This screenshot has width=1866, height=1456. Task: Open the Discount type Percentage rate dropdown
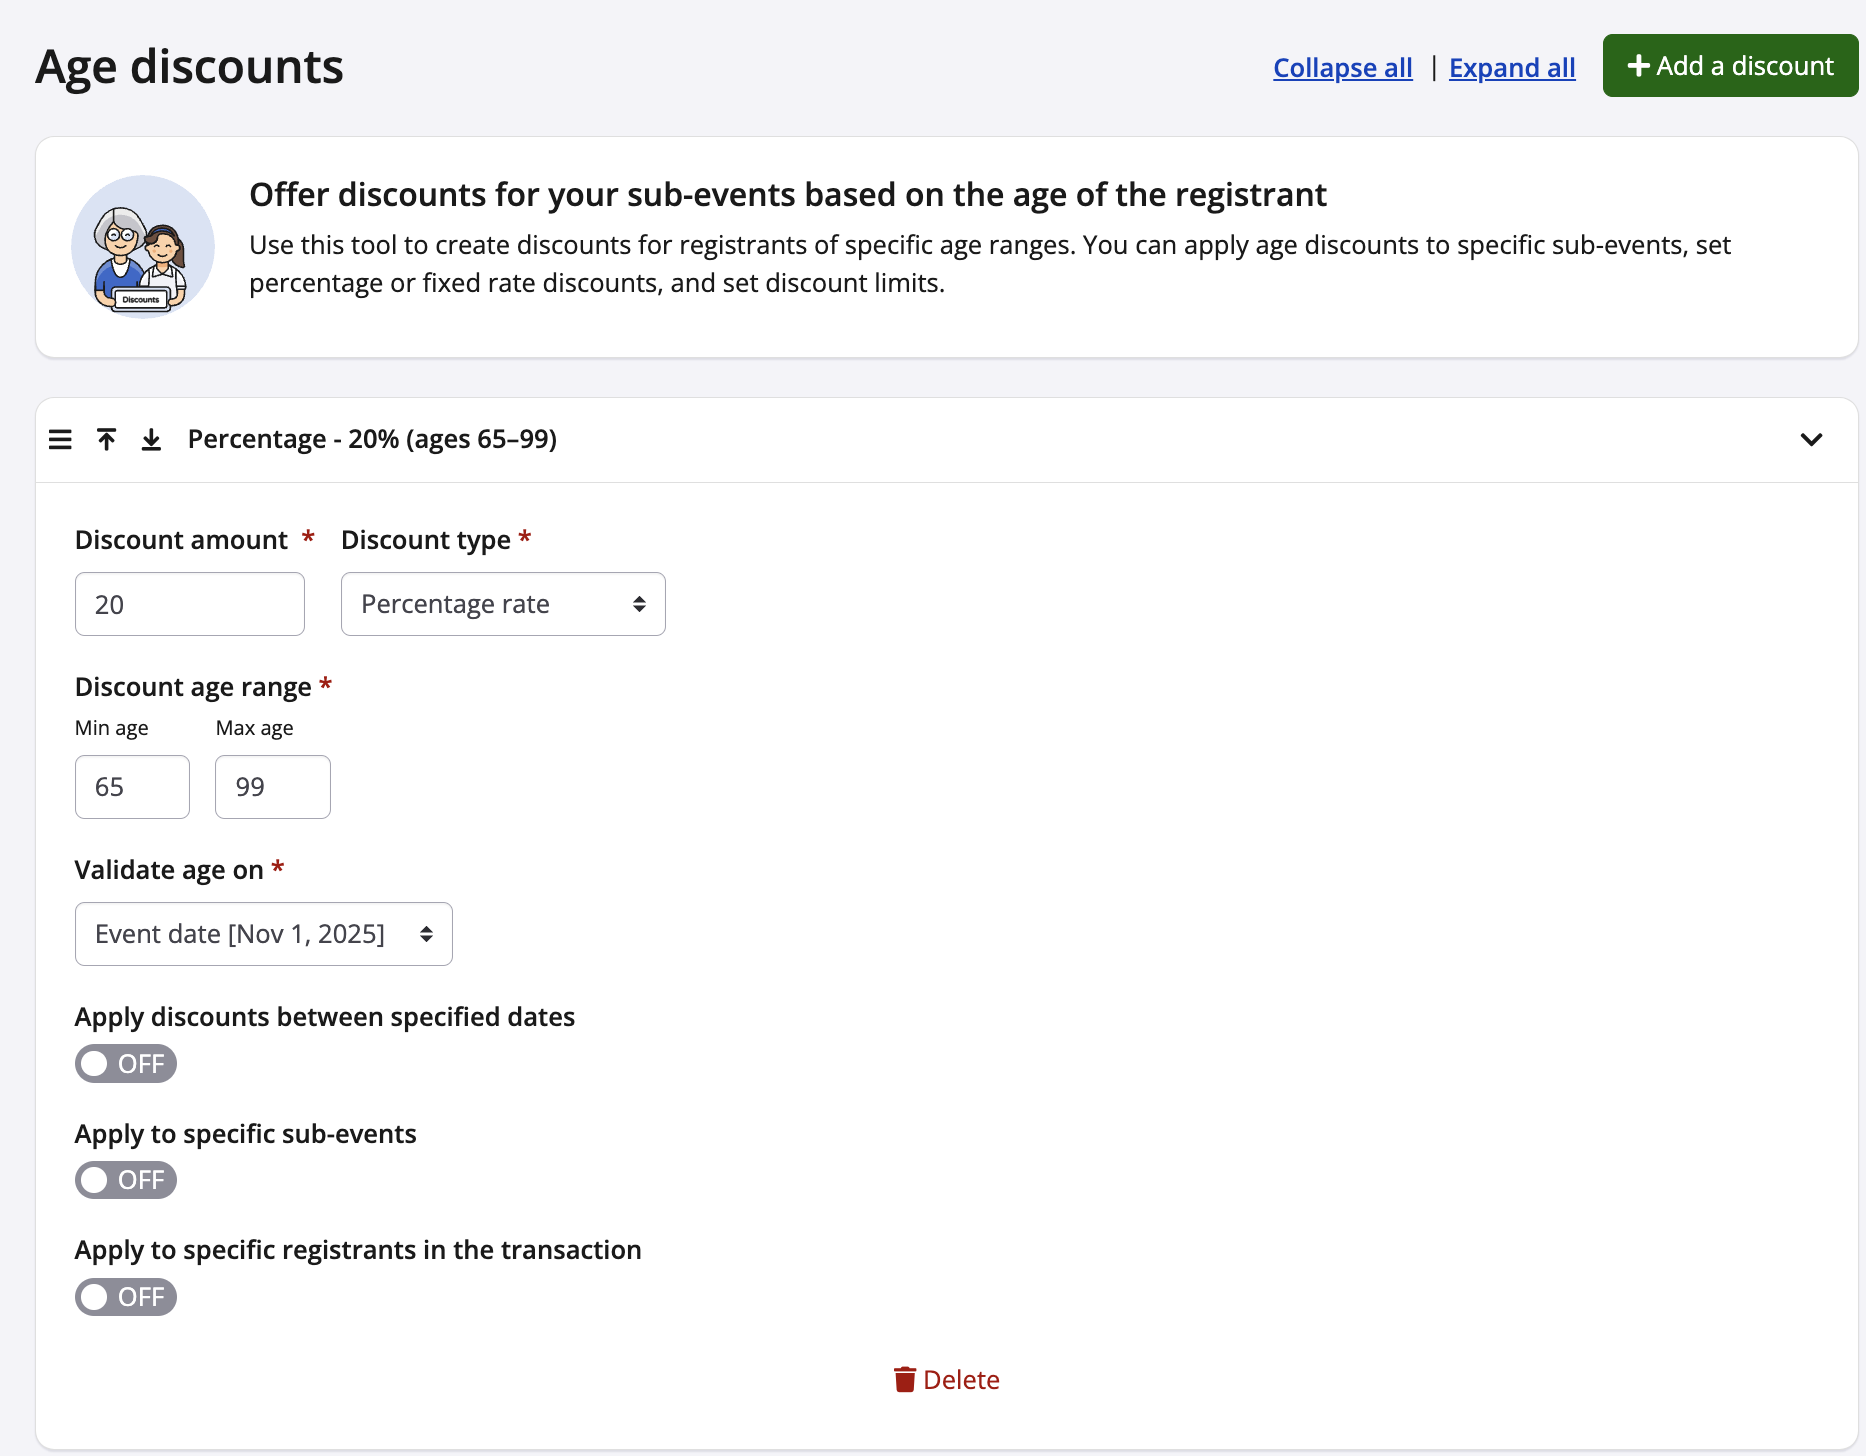(503, 604)
